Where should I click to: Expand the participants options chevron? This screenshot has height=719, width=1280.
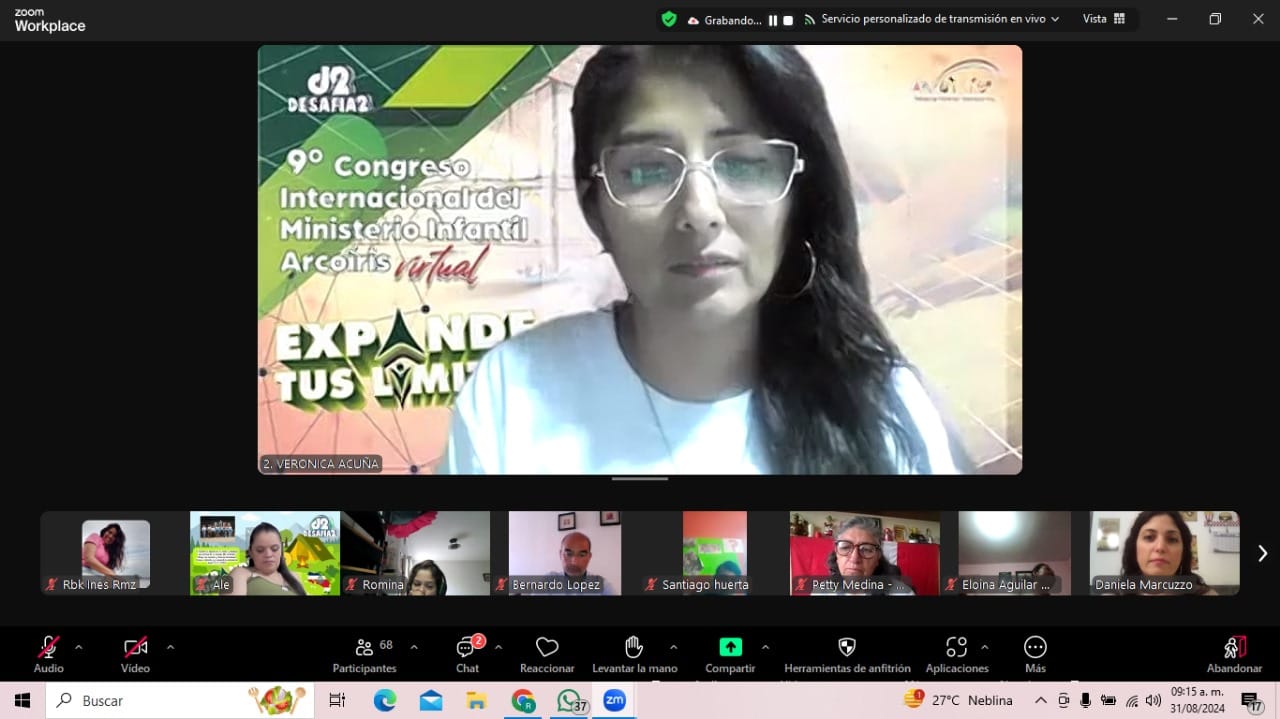414,647
